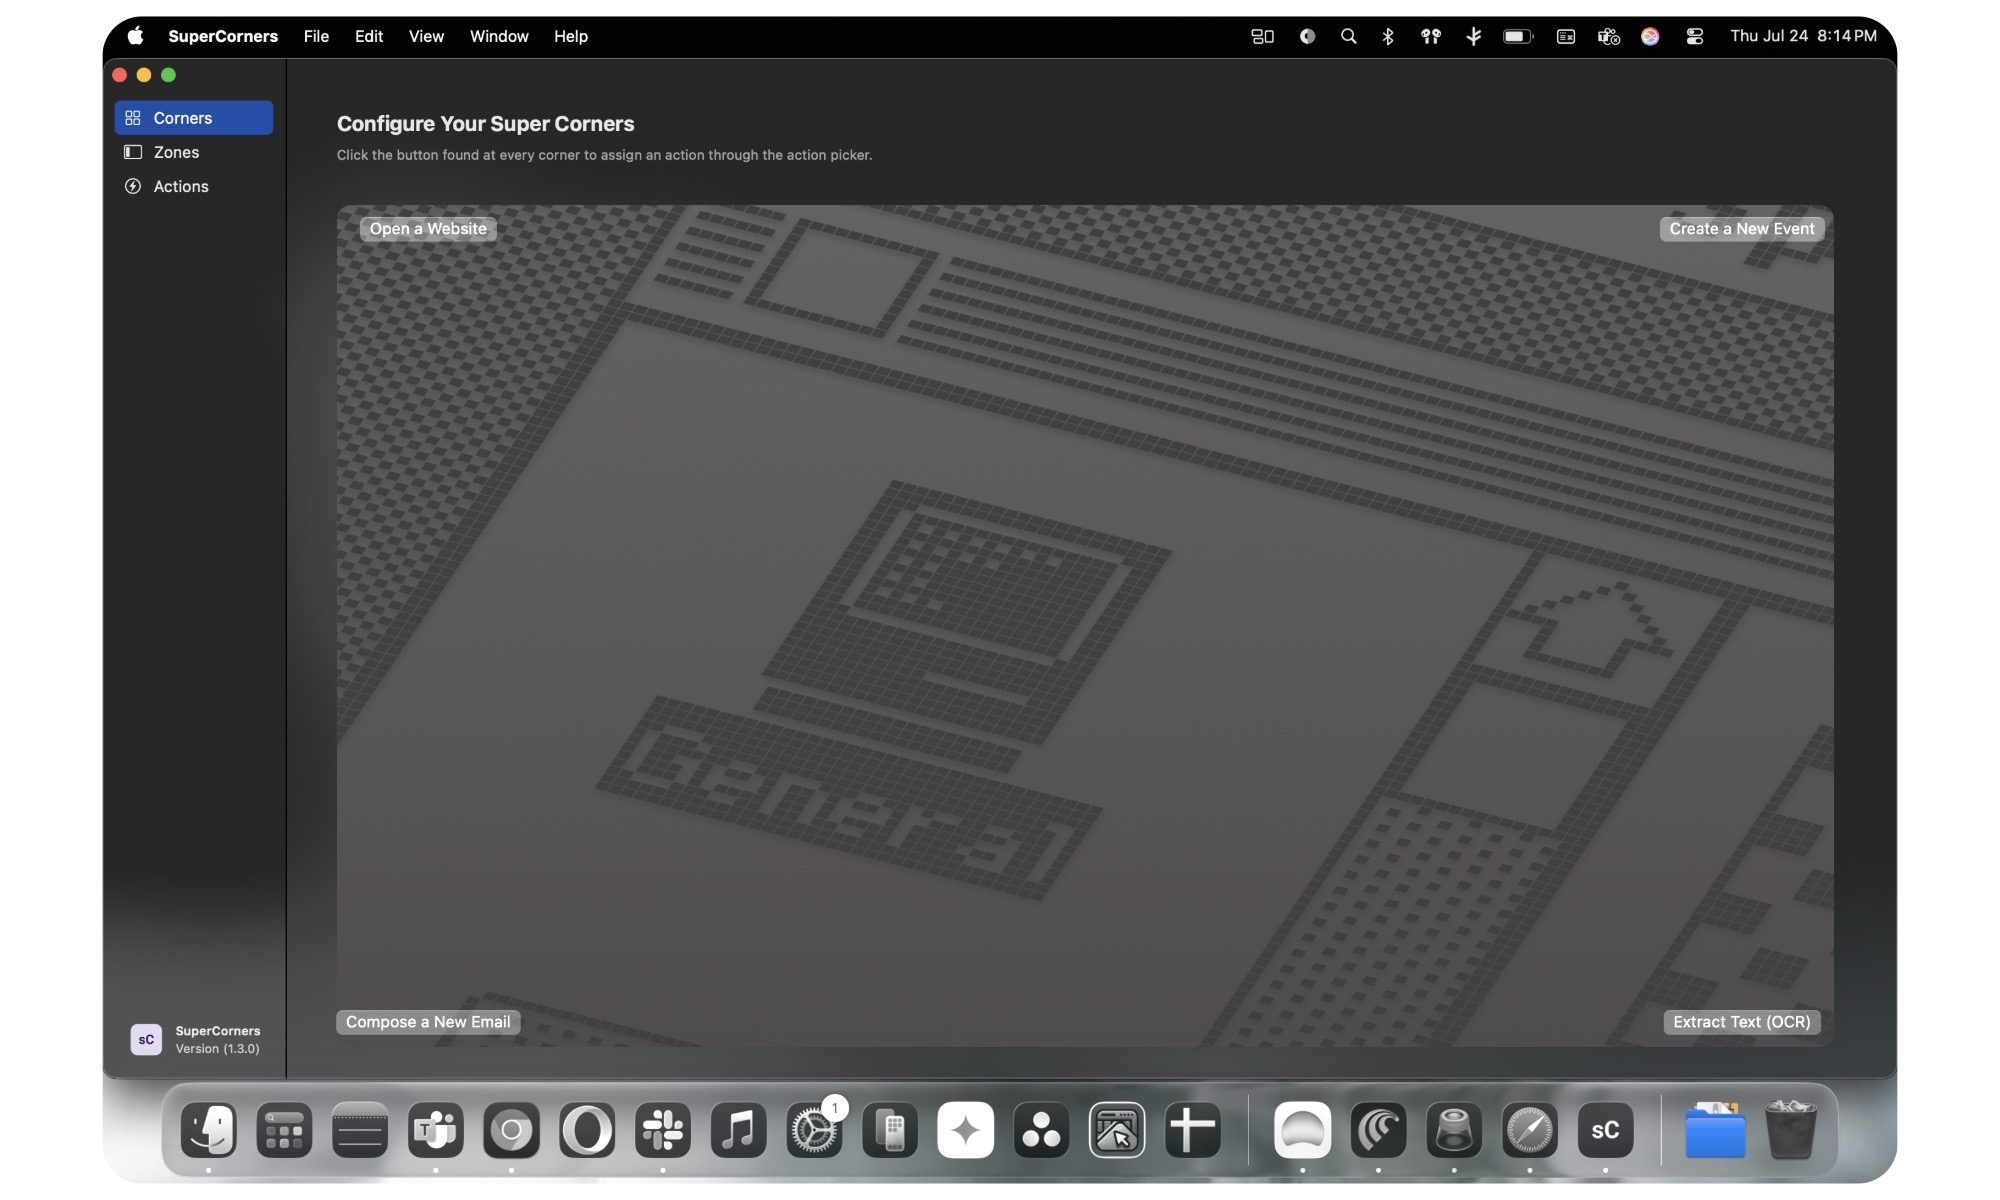Screen dimensions: 2000x1200
Task: Open Control Center from the menu bar
Action: coord(1694,36)
